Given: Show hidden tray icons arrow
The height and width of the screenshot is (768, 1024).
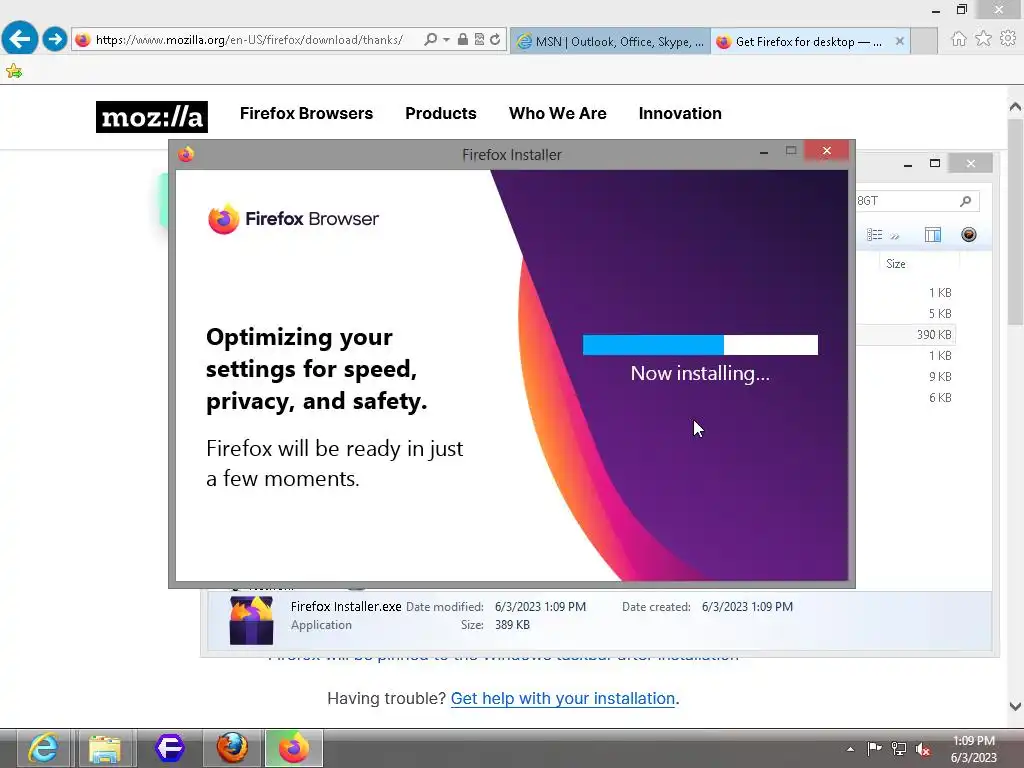Looking at the screenshot, I should [x=850, y=749].
